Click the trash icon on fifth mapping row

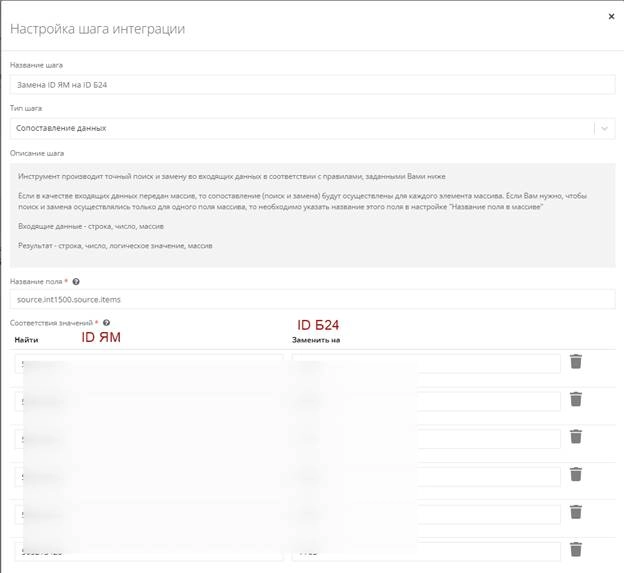576,512
